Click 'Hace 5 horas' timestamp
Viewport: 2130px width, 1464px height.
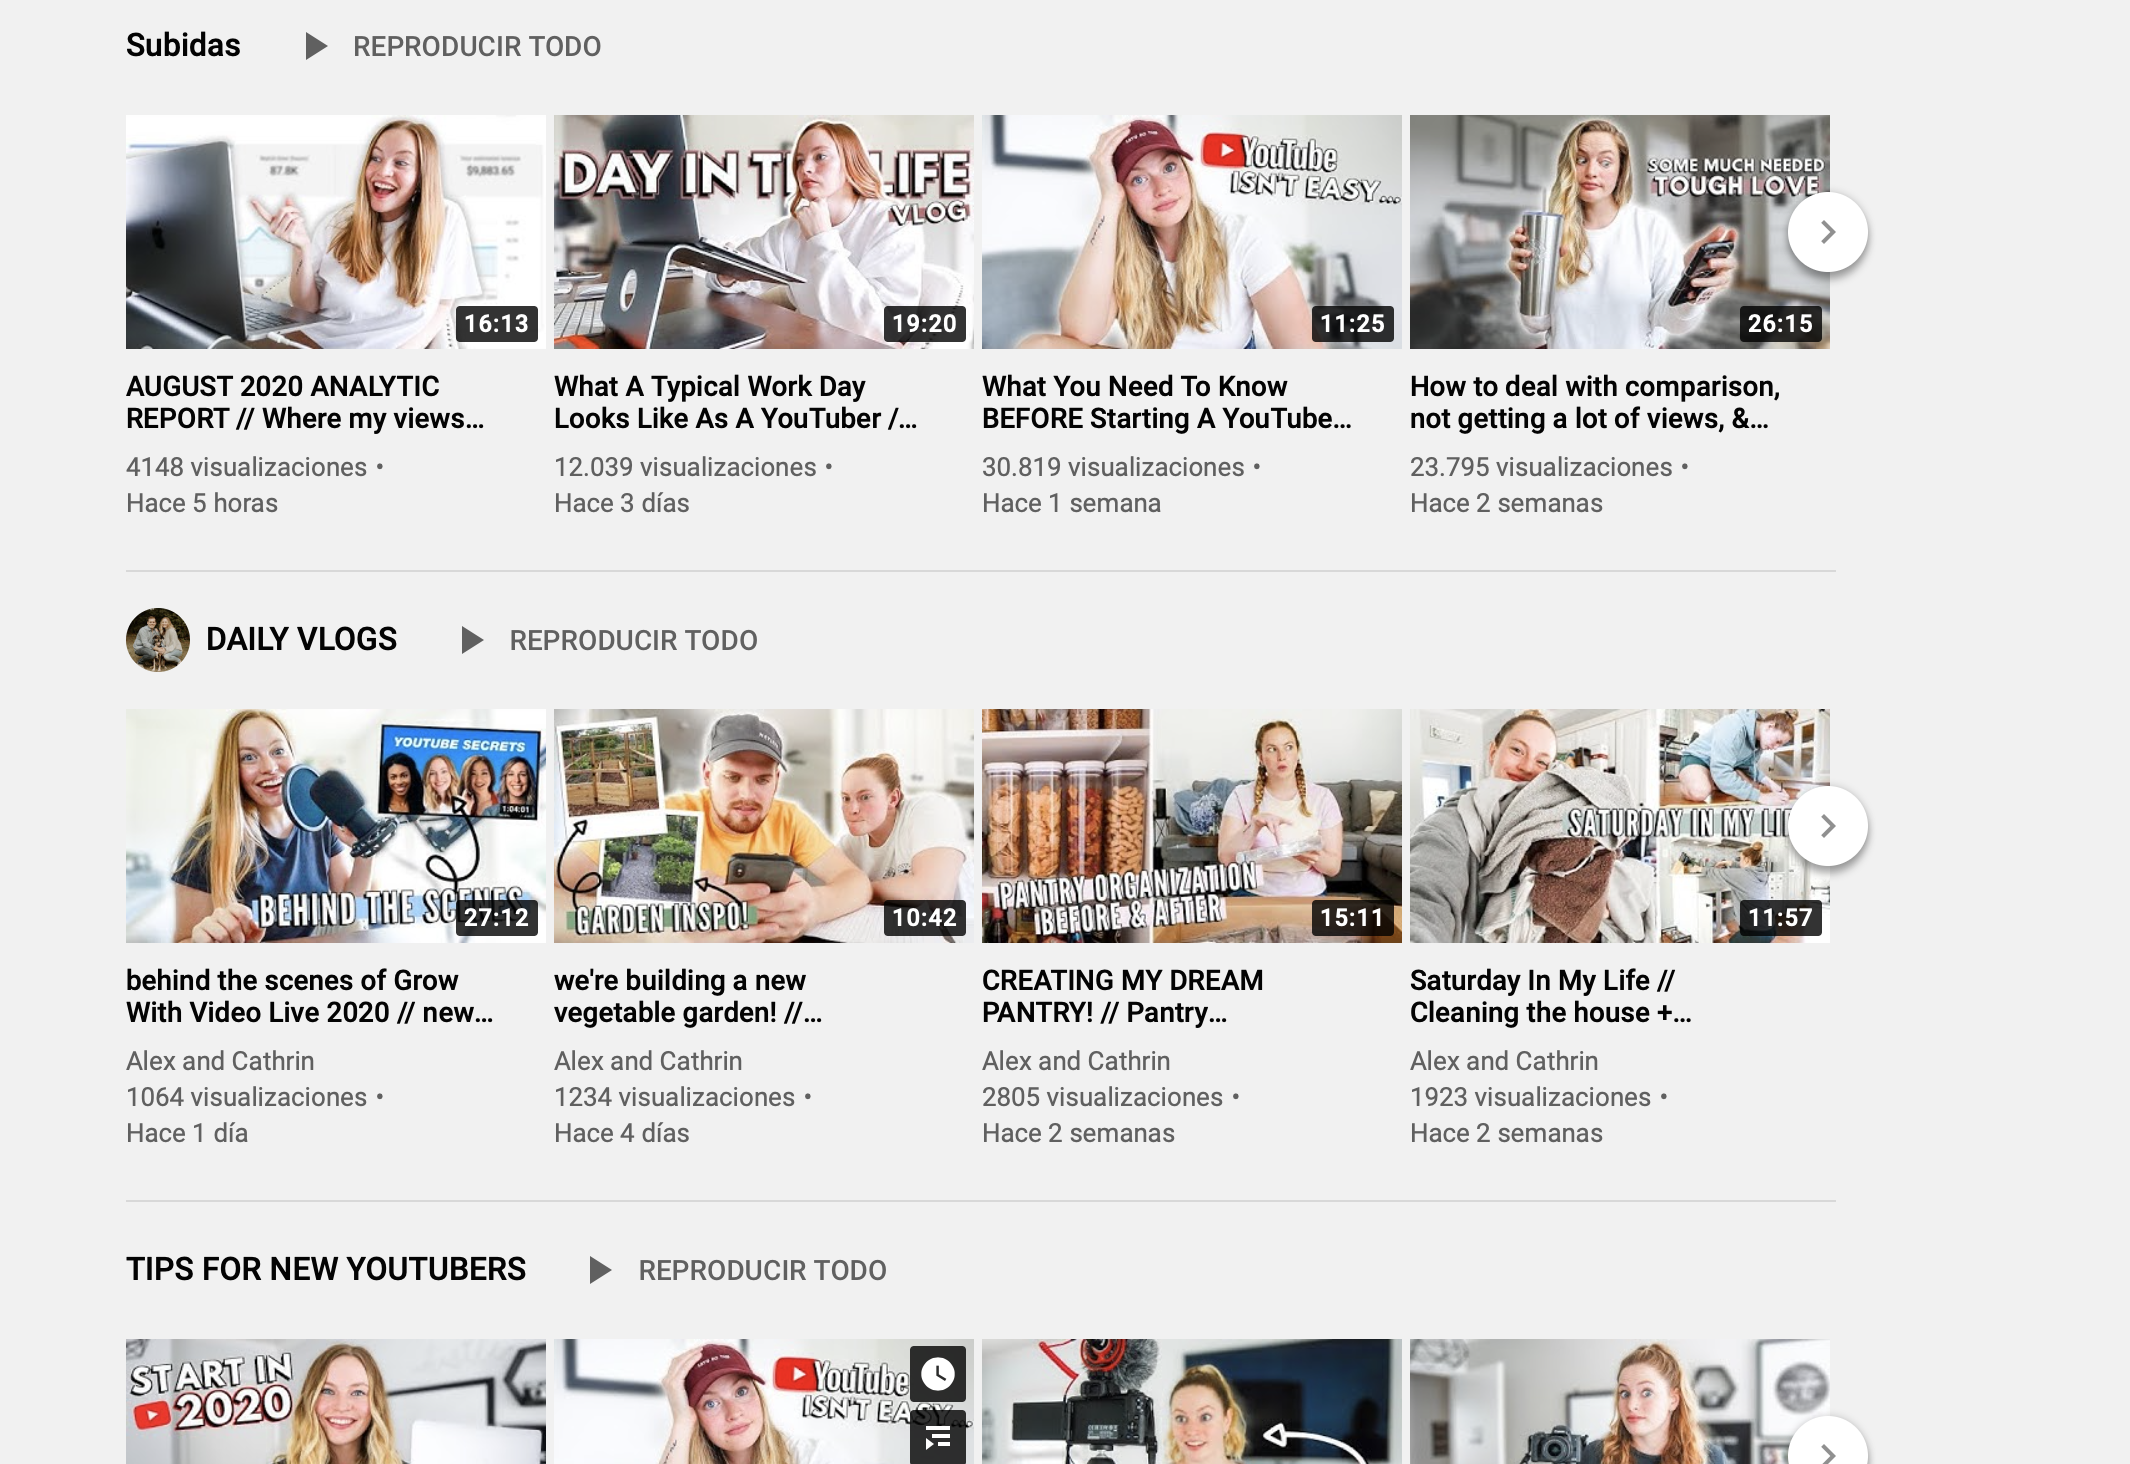click(202, 503)
